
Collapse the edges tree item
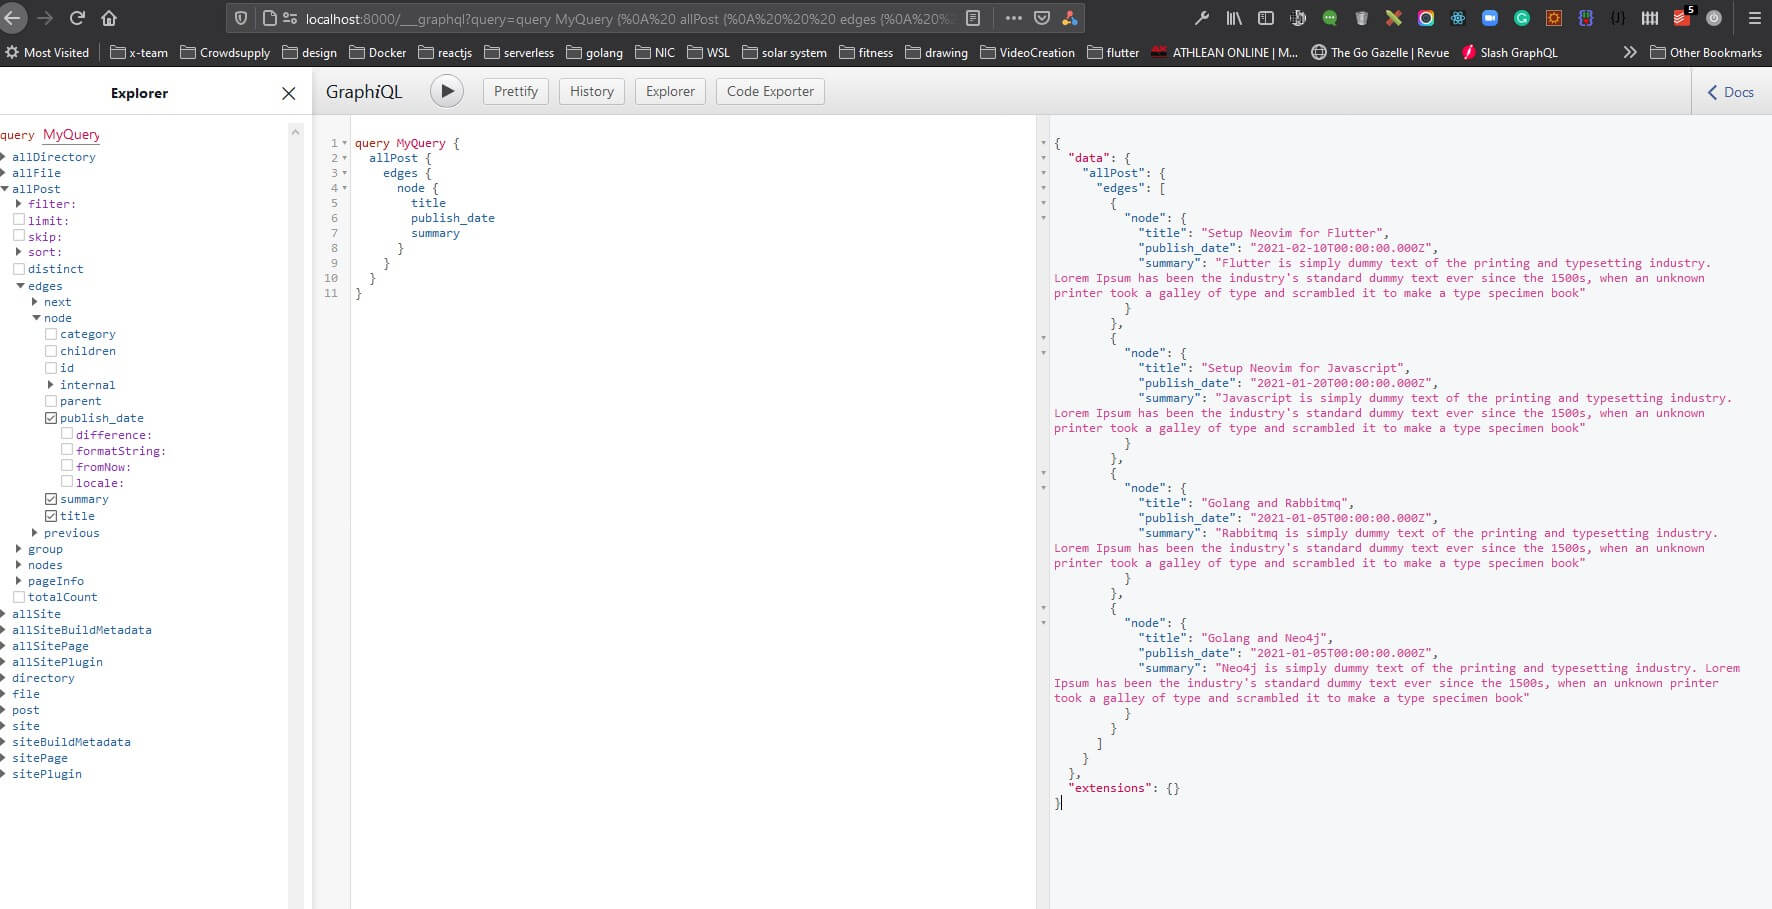pos(21,285)
